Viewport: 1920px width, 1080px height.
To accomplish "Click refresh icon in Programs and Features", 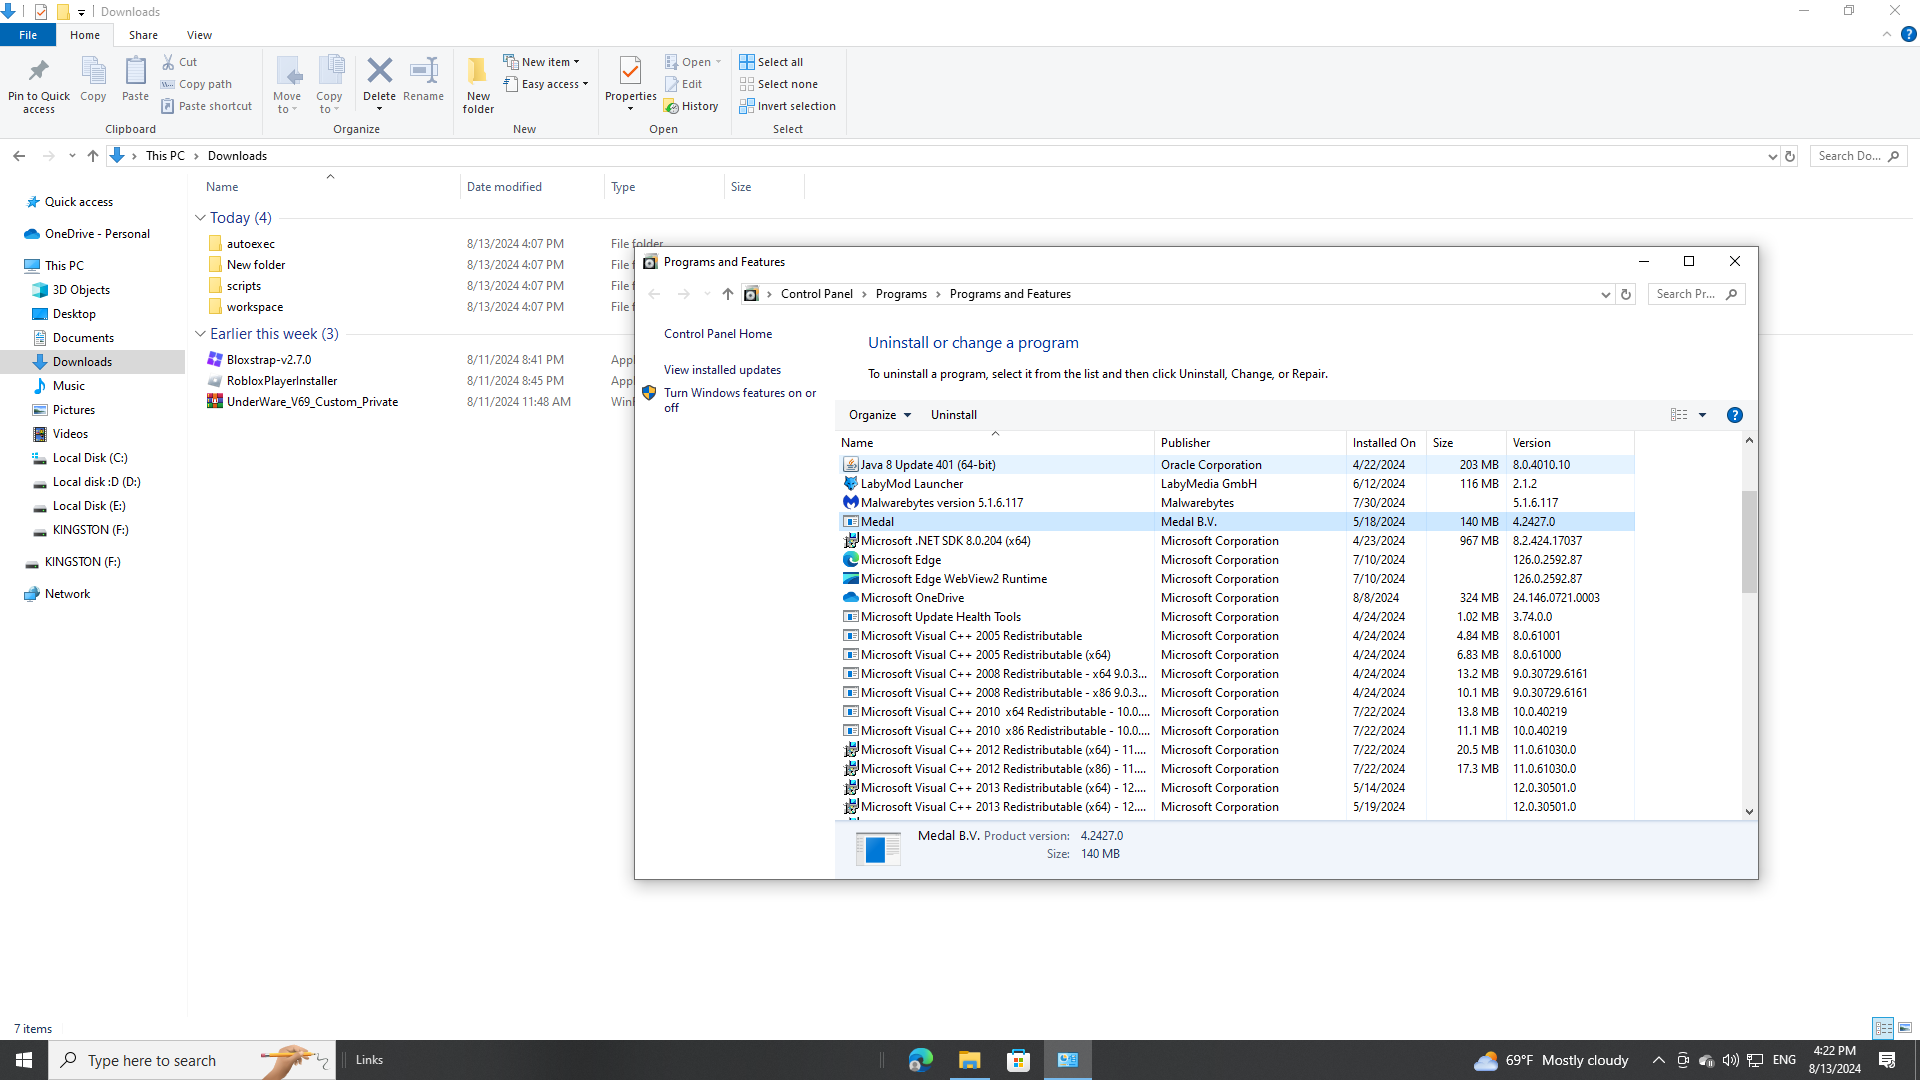I will pos(1626,294).
